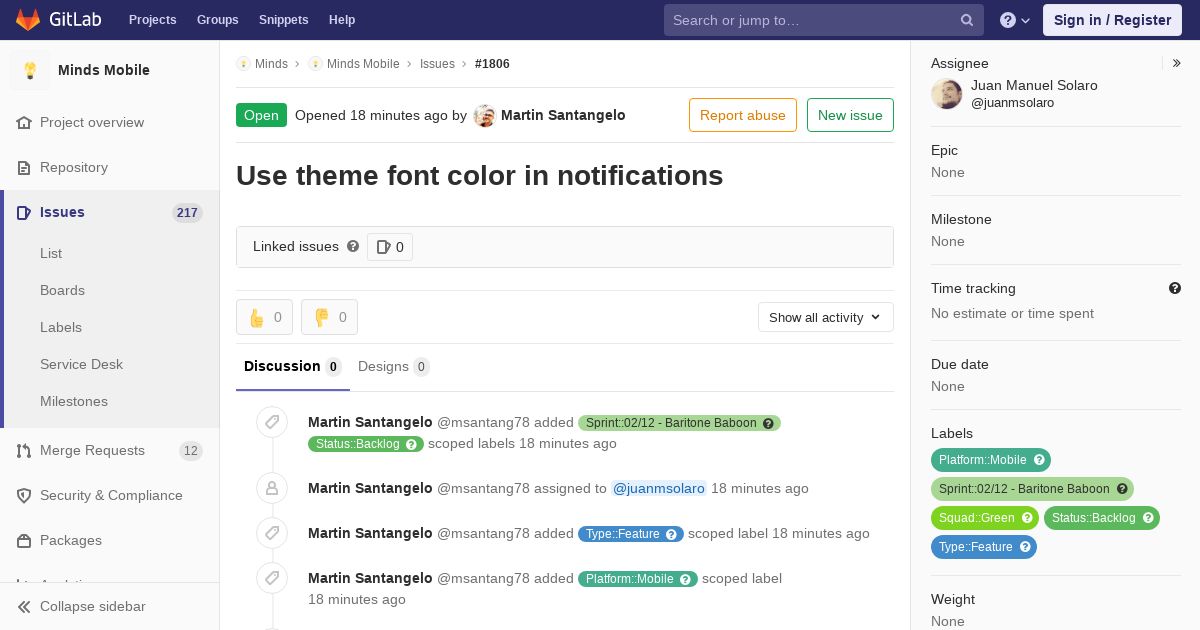Viewport: 1200px width, 630px height.
Task: Click the 217 issues count badge
Action: pyautogui.click(x=187, y=212)
